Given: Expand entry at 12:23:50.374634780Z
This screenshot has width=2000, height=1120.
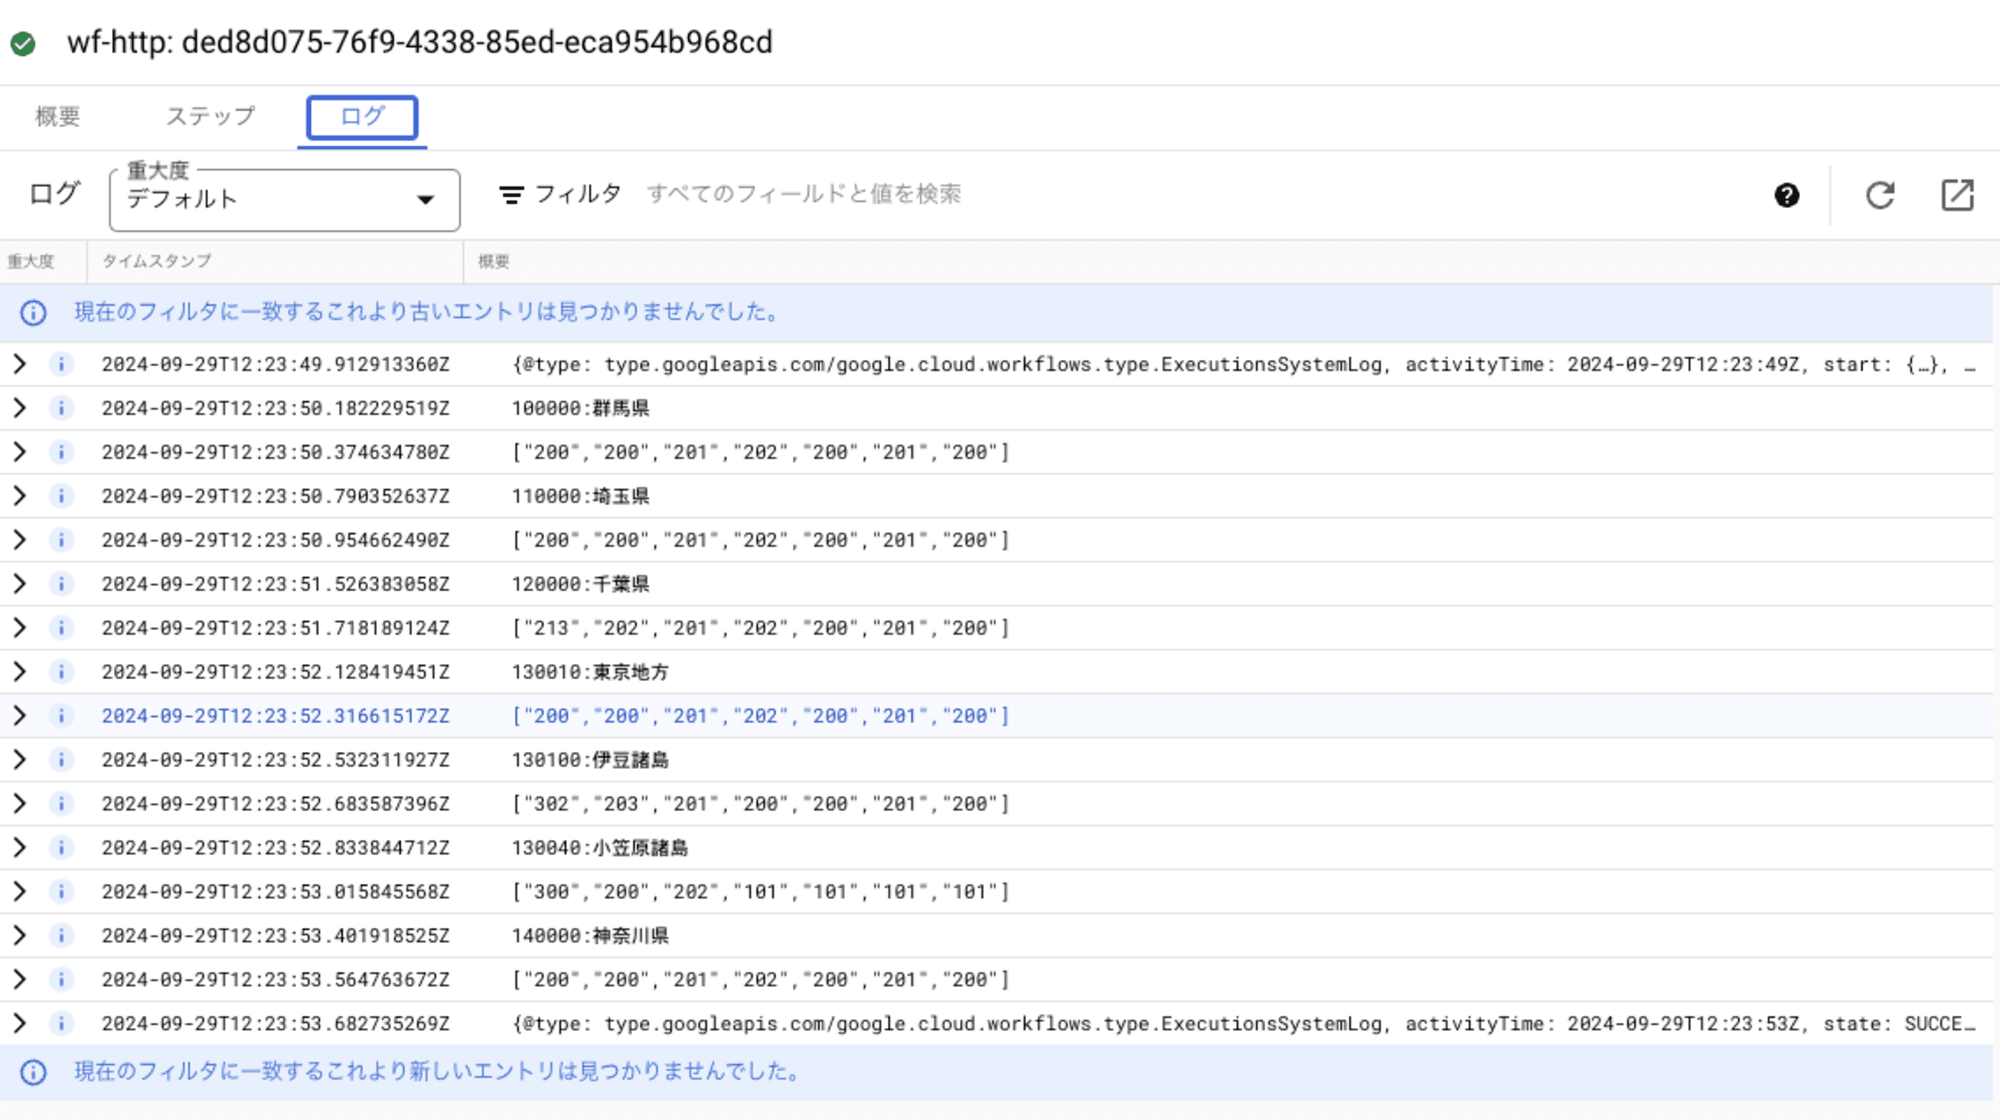Looking at the screenshot, I should 19,452.
